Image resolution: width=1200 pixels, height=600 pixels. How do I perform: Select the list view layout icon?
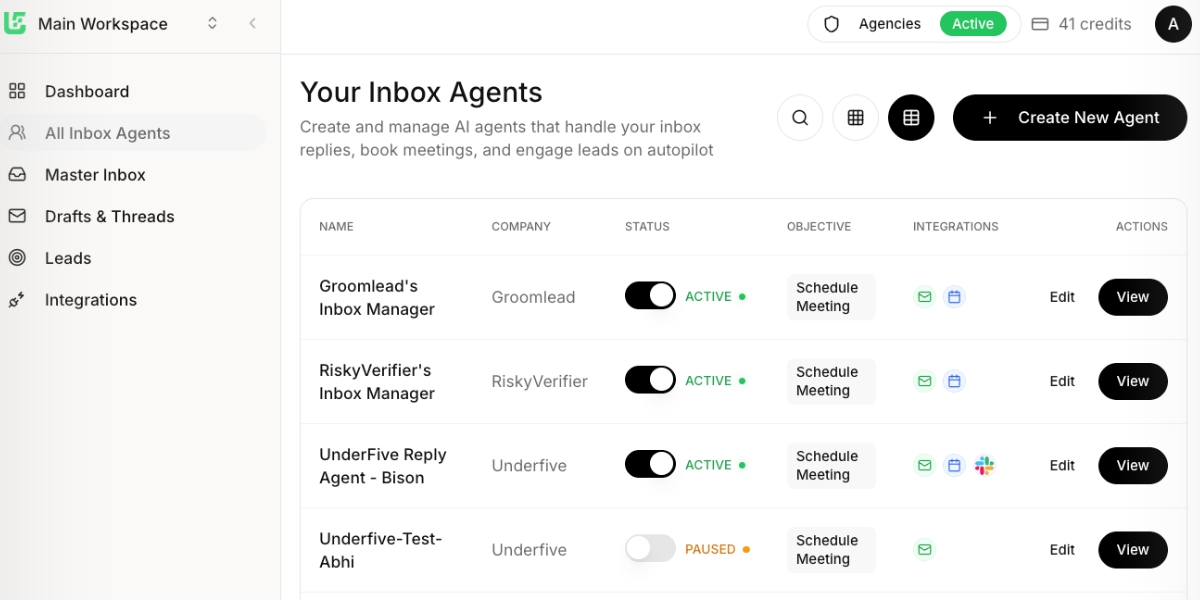[x=910, y=117]
